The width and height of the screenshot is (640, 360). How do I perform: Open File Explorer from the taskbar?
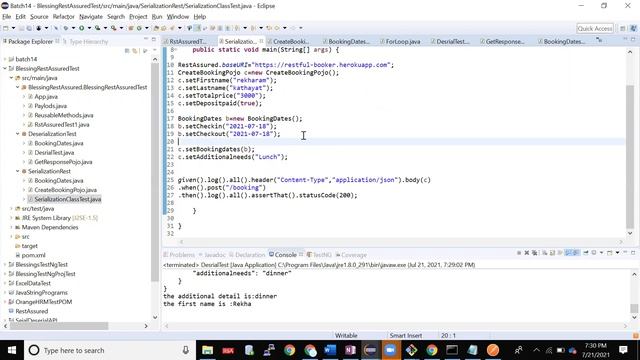pyautogui.click(x=207, y=350)
